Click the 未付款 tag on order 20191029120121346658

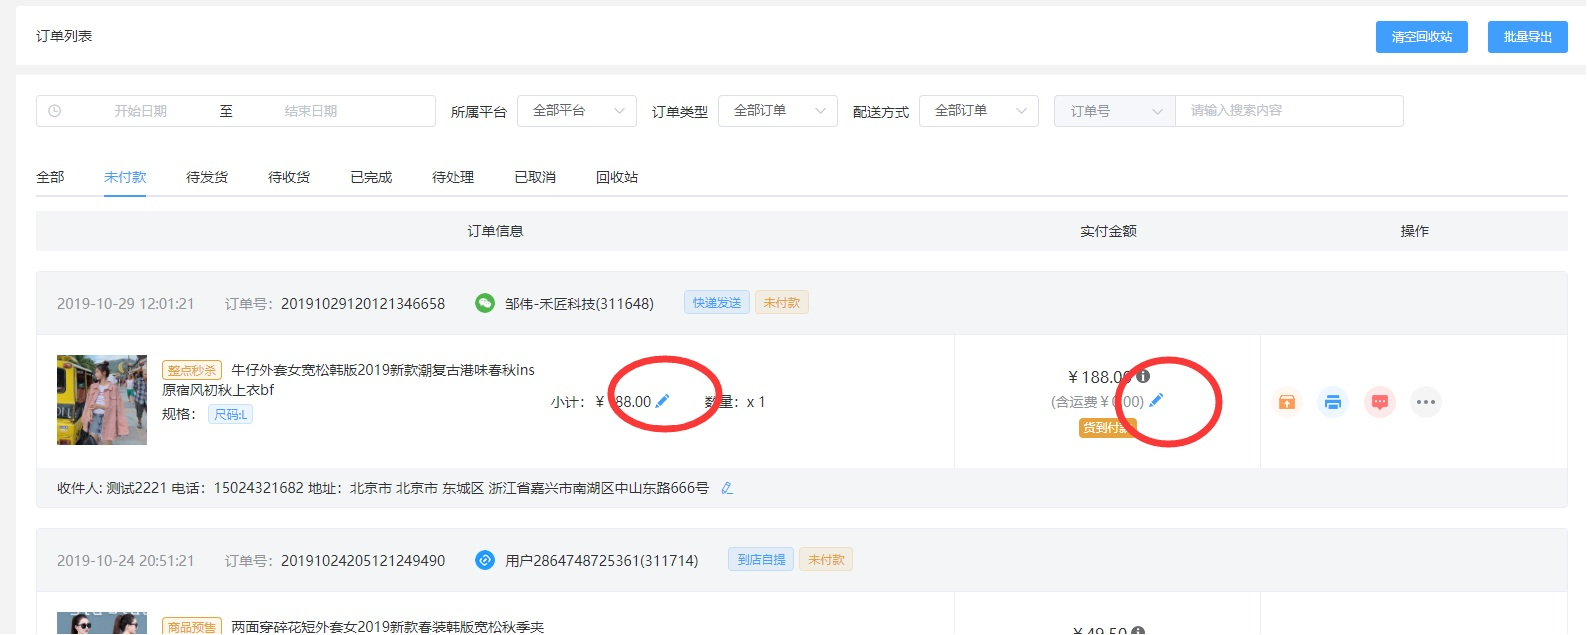pyautogui.click(x=782, y=303)
